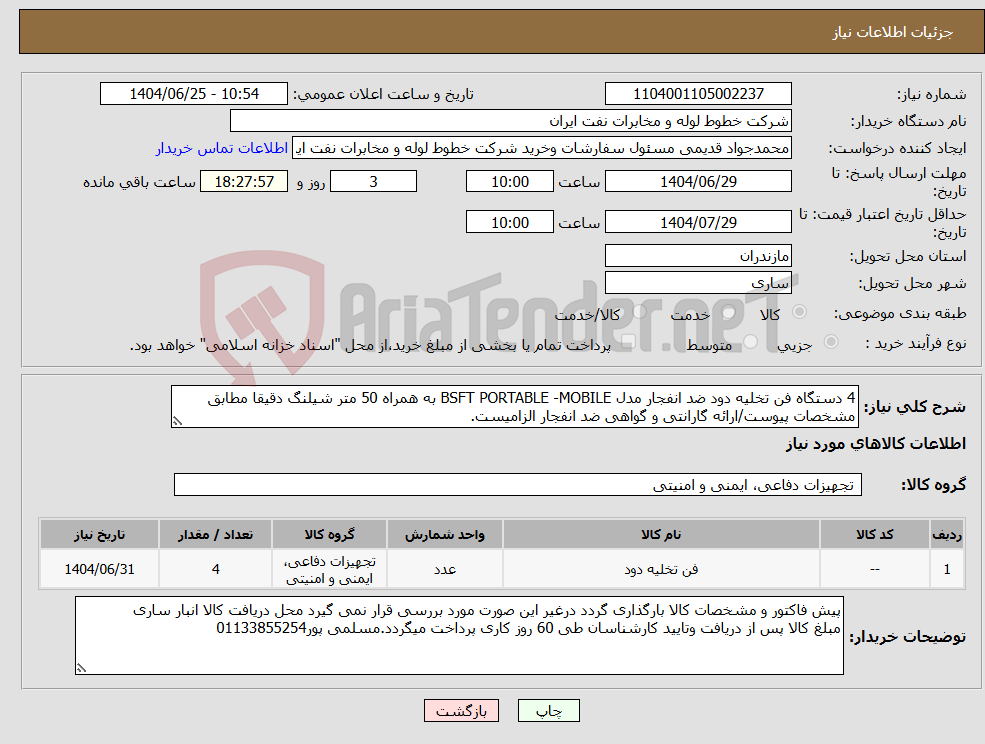Click the description text area resize handle

177,422
